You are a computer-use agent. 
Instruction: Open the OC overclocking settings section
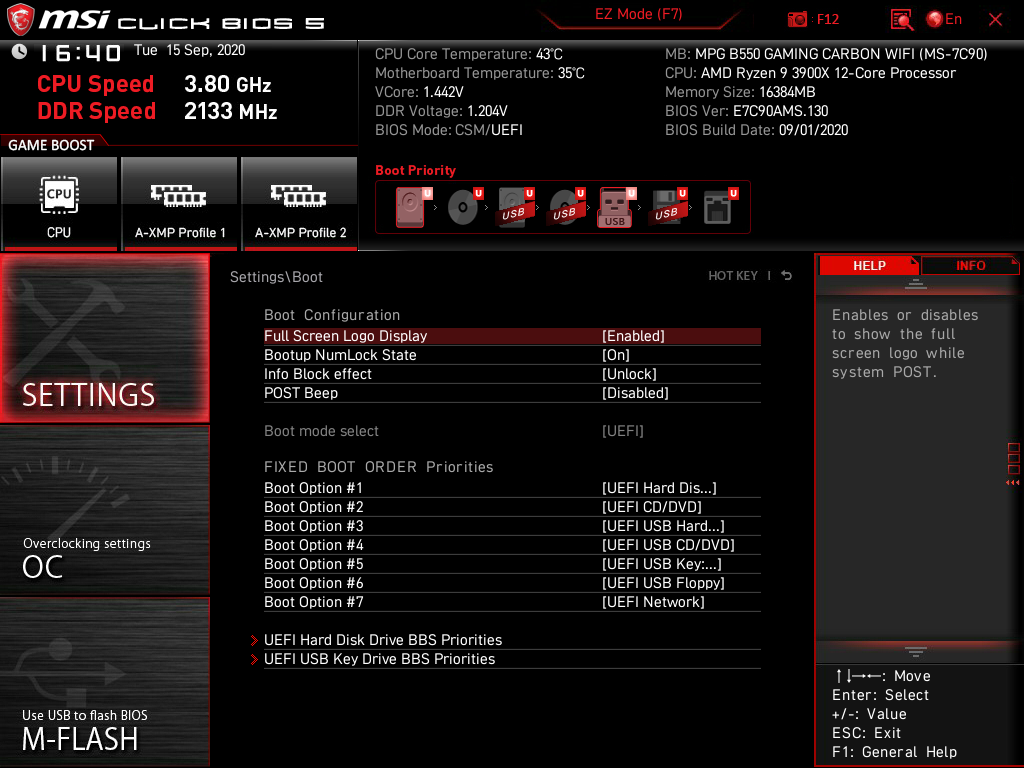(104, 511)
